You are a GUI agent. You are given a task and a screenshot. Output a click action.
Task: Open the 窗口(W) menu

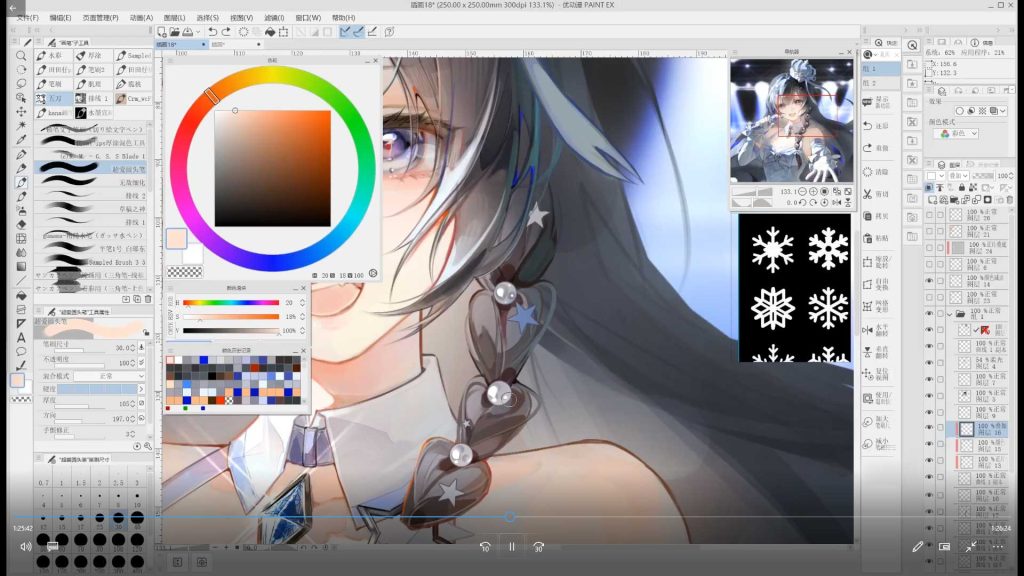[308, 18]
